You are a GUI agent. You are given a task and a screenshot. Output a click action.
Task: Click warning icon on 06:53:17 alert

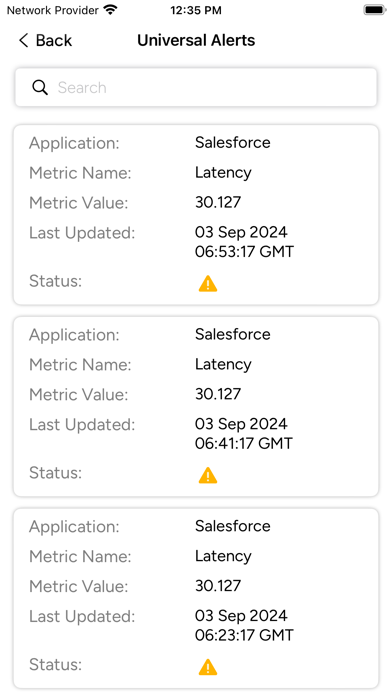point(208,284)
